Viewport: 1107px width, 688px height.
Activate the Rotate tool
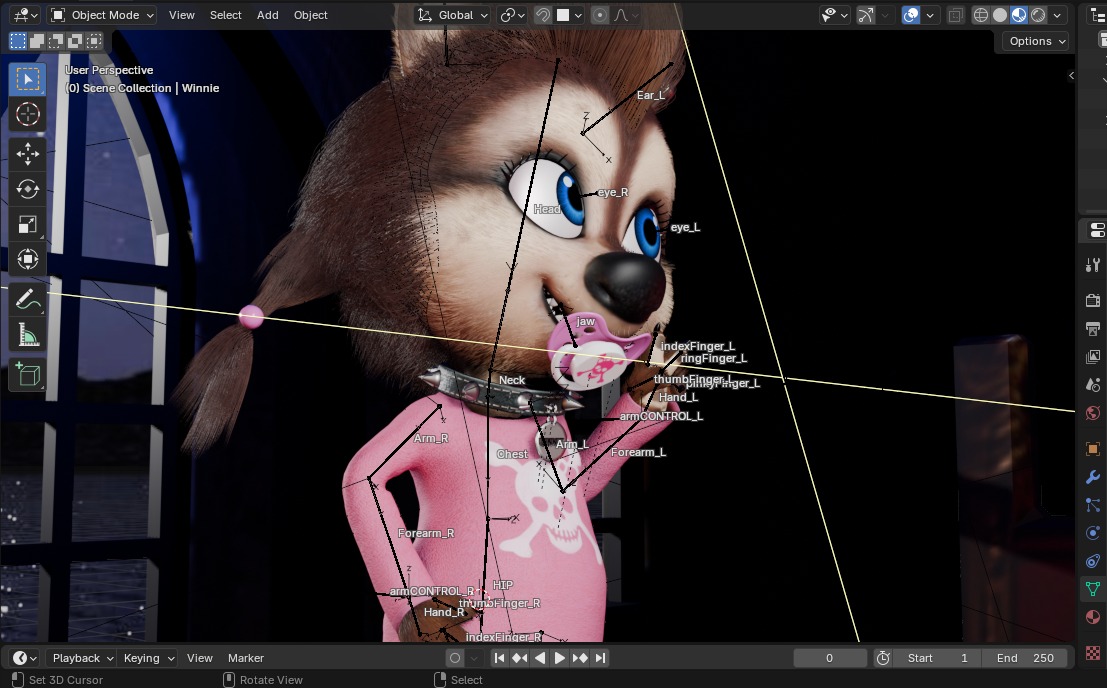pos(28,189)
